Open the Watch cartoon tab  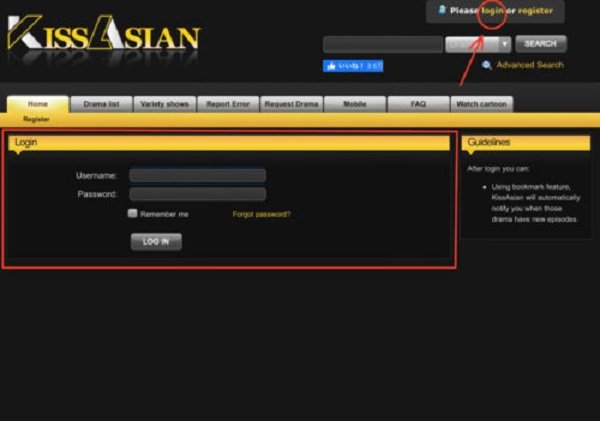coord(482,104)
